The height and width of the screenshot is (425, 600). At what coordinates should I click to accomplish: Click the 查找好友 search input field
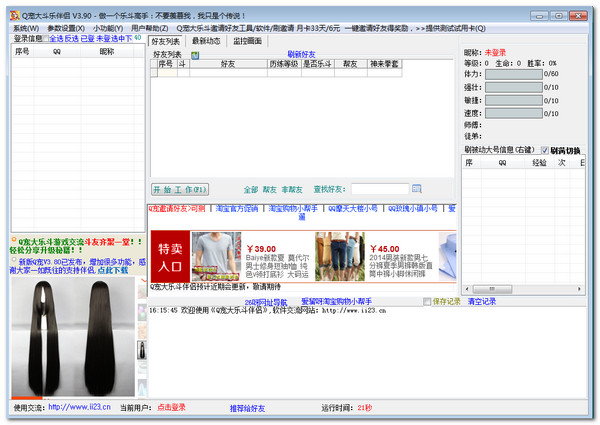point(378,188)
